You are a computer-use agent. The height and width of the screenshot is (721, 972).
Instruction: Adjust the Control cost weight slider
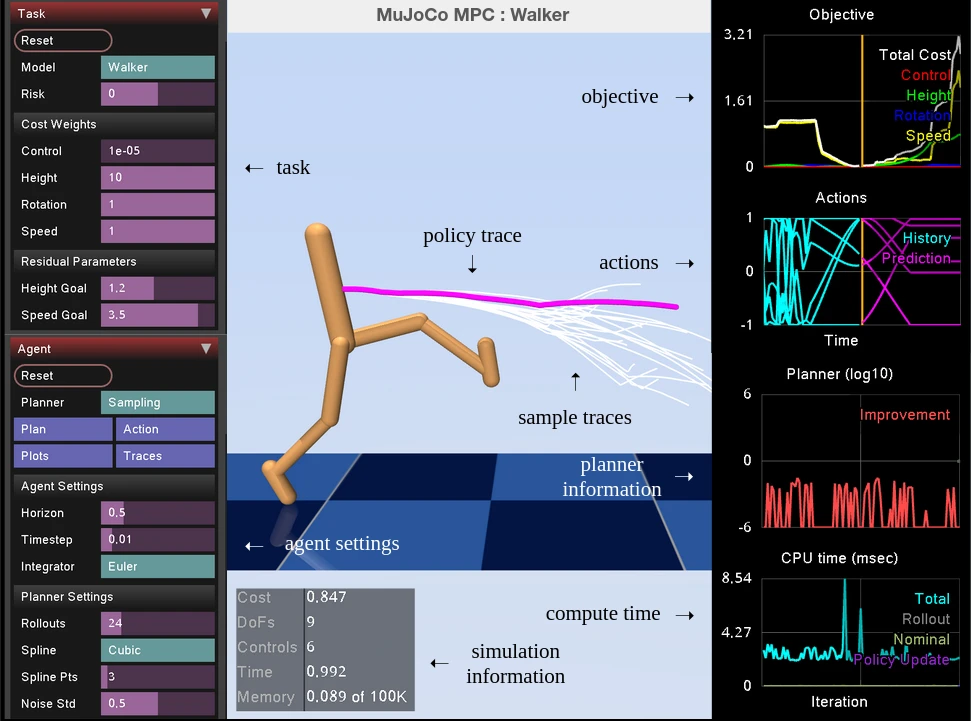tap(158, 151)
